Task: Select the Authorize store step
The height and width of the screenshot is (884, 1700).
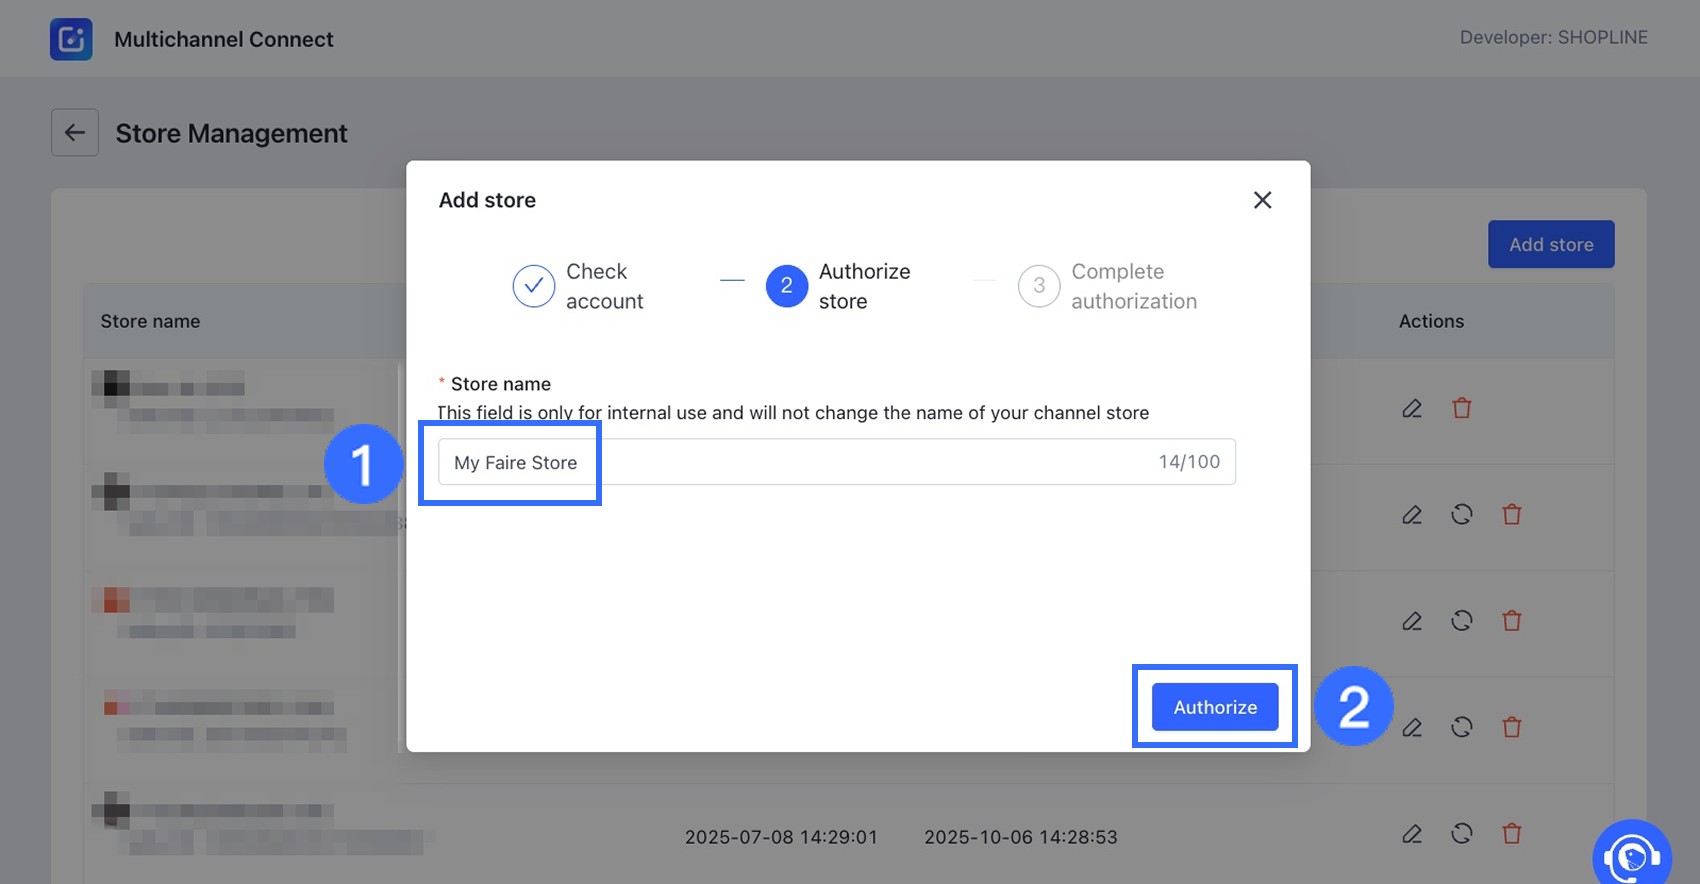Action: pyautogui.click(x=838, y=287)
